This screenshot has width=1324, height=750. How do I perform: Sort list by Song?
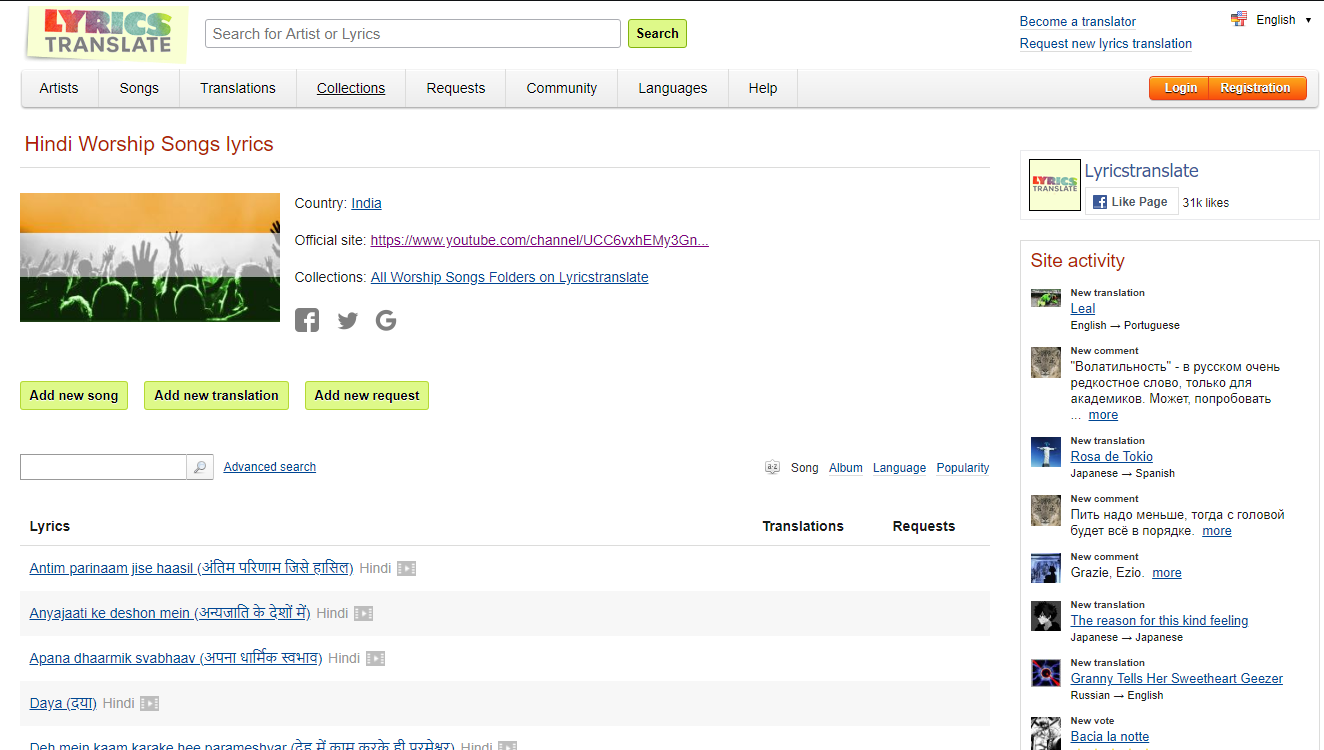805,468
